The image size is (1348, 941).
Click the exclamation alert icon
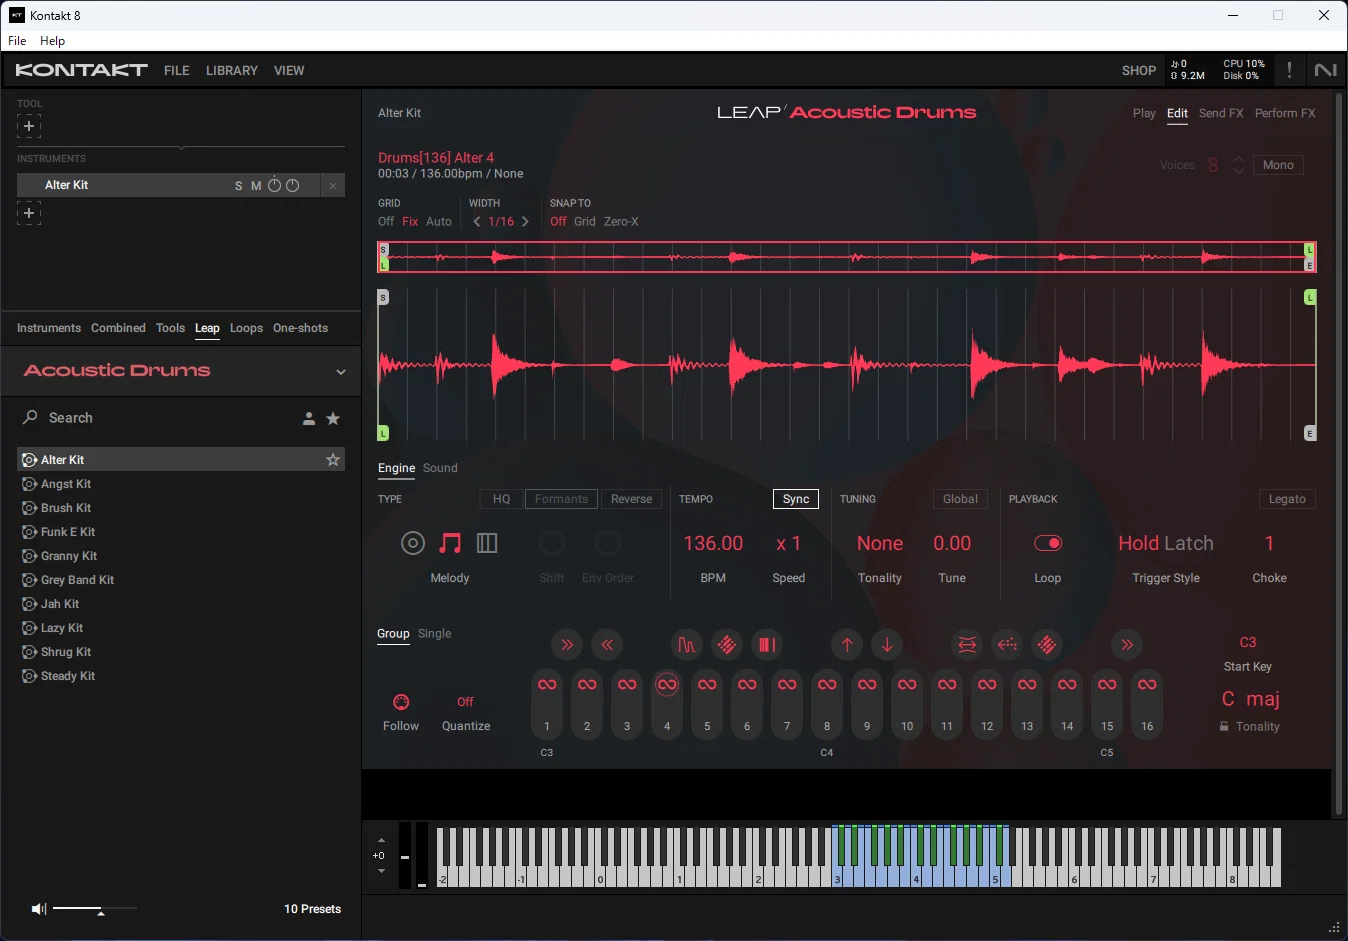(1289, 70)
